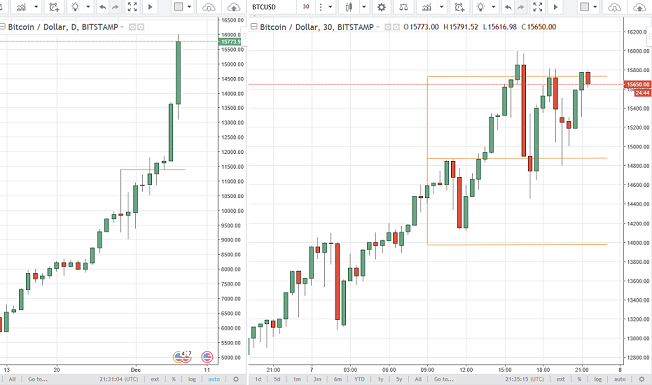Open Go to... on left daily chart
The width and height of the screenshot is (652, 385).
pos(38,379)
